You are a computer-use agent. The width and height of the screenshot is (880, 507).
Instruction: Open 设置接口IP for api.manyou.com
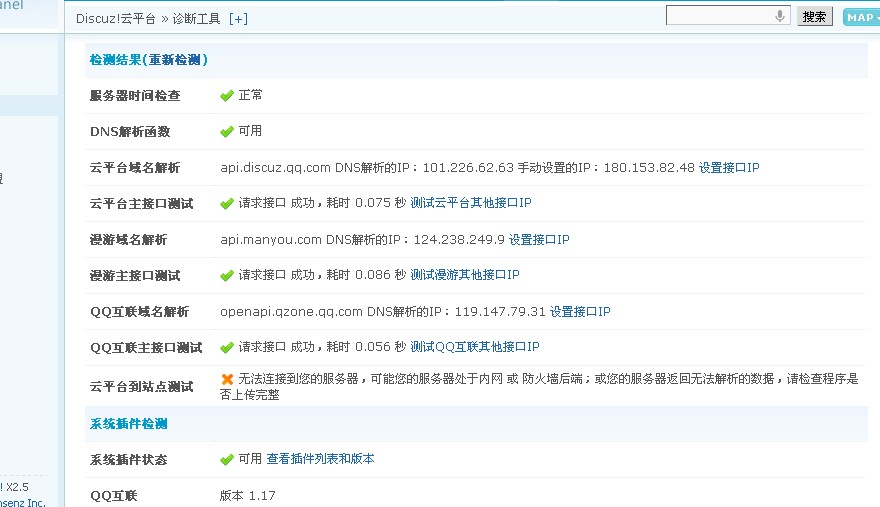pyautogui.click(x=539, y=240)
